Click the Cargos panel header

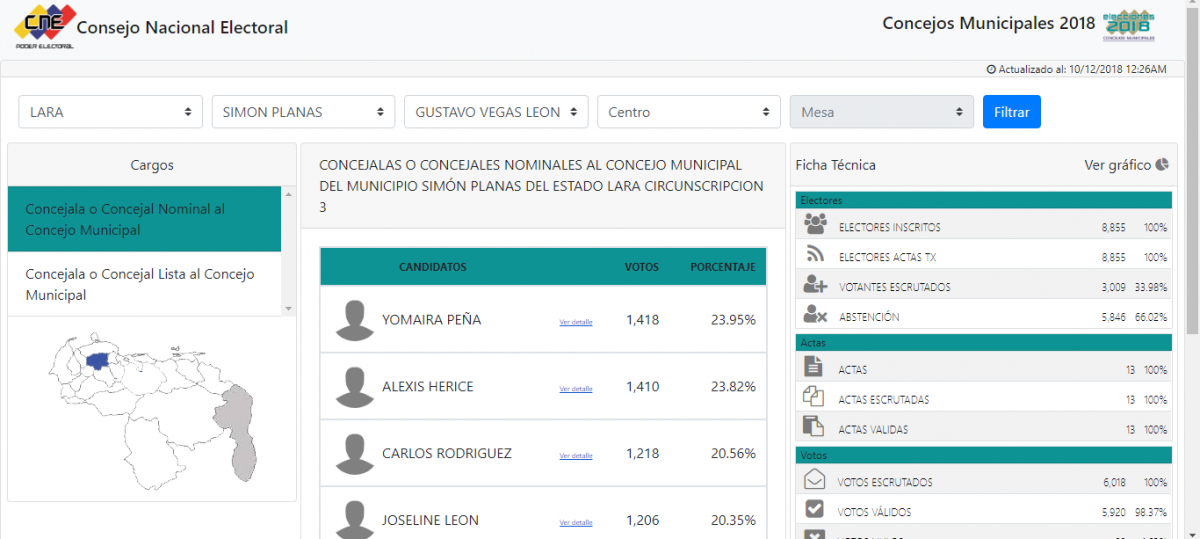pos(152,165)
